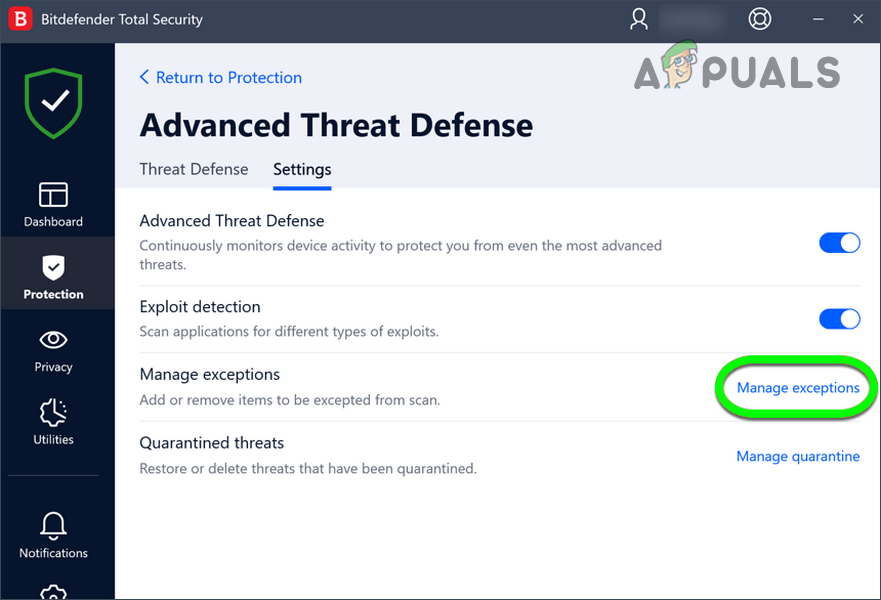Screen dimensions: 881x600
Task: Open the support lifebuoy icon
Action: pos(759,19)
